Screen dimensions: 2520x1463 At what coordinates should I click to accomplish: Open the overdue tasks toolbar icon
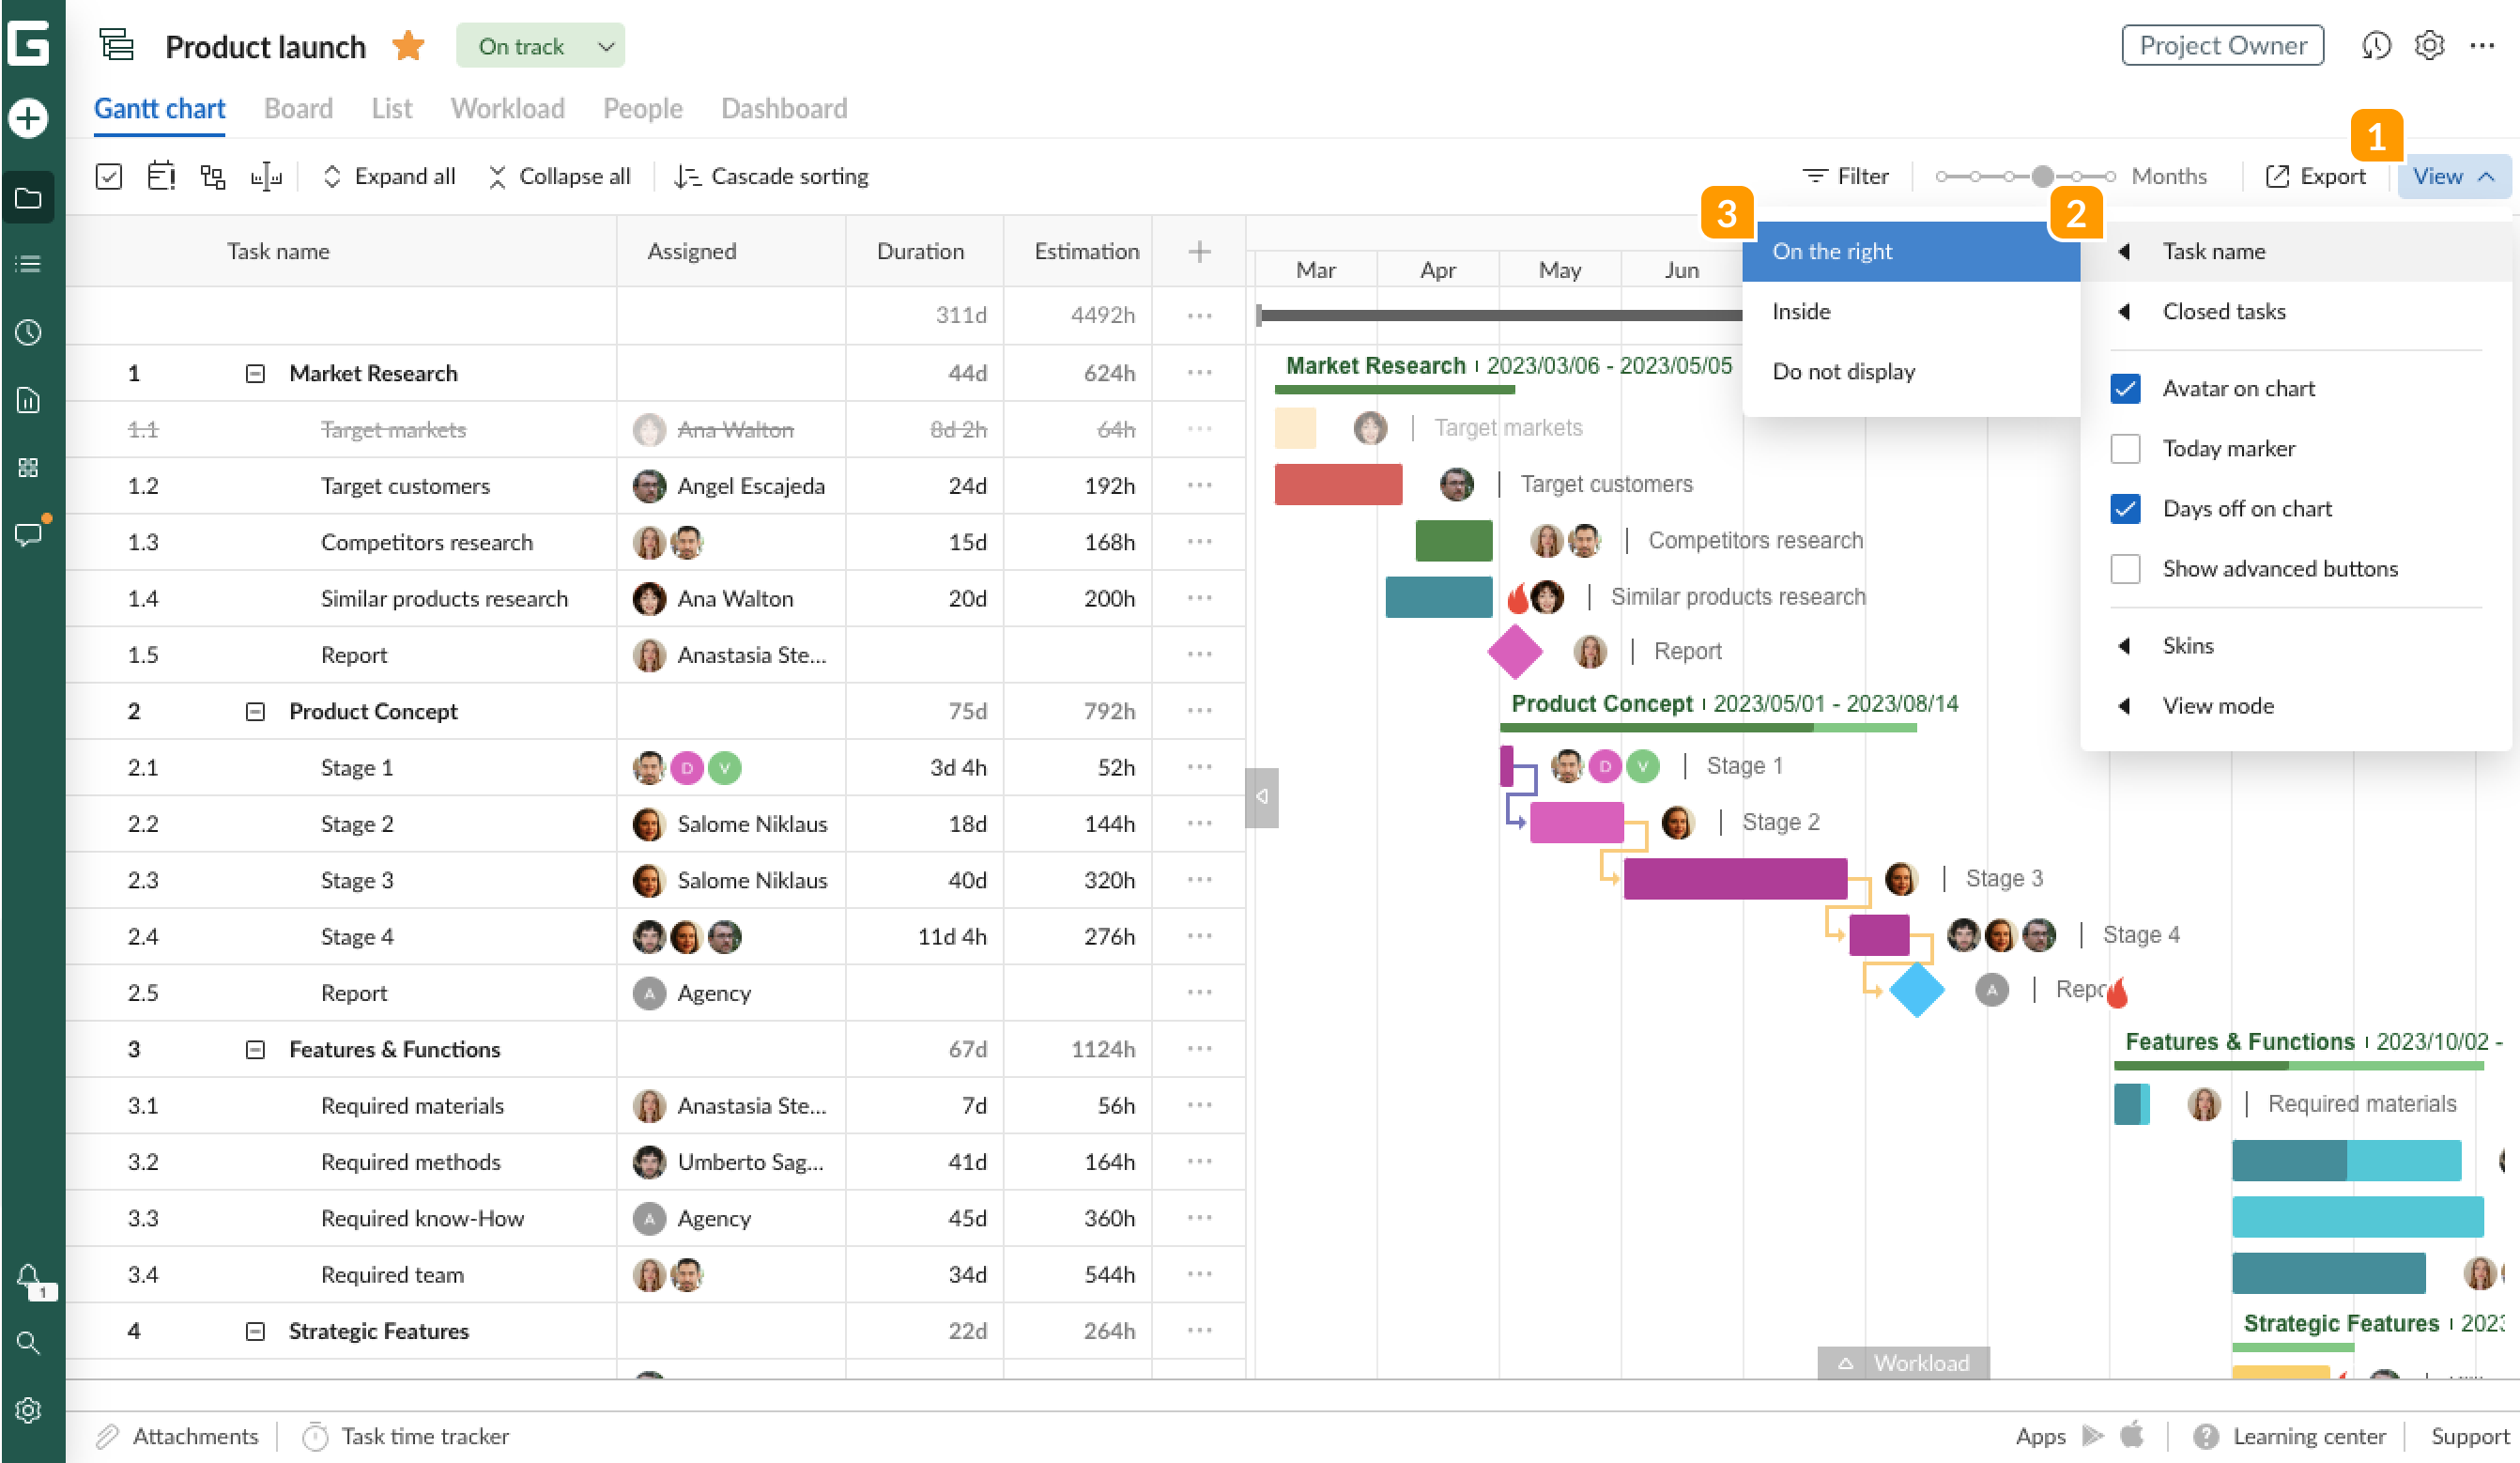pyautogui.click(x=161, y=176)
